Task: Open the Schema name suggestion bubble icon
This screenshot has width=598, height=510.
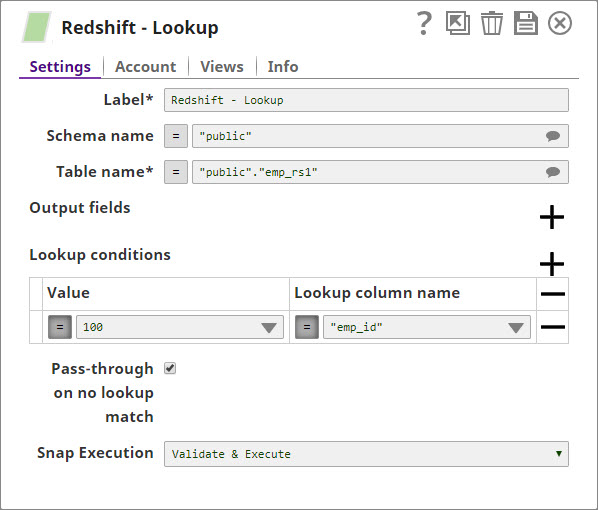Action: [553, 136]
